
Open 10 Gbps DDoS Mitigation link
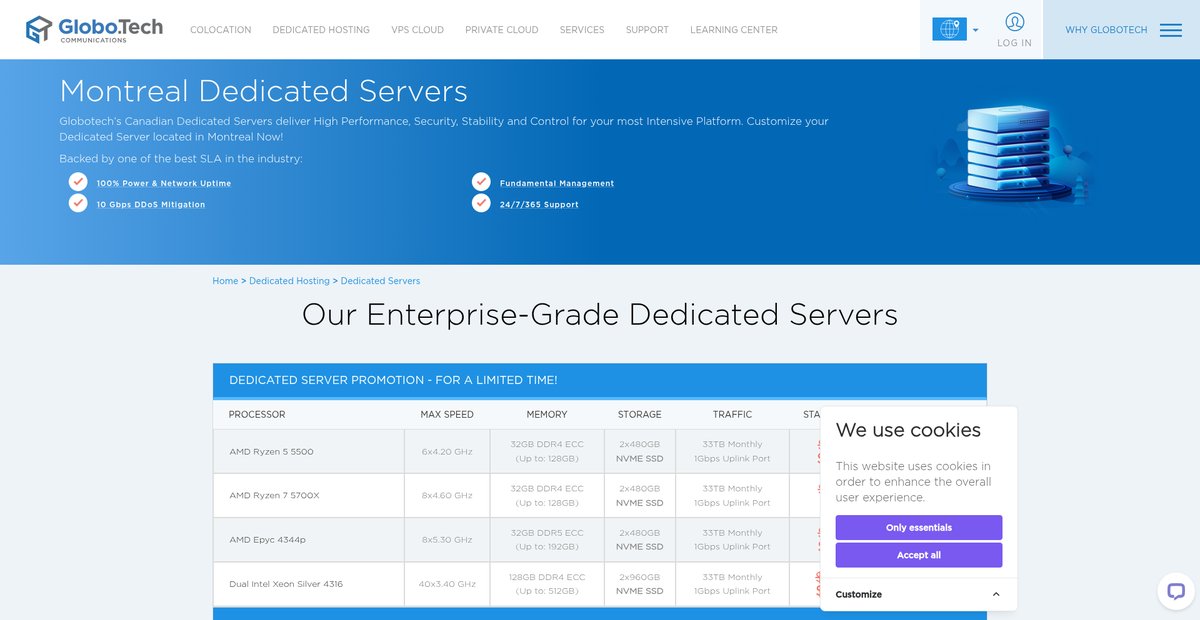pos(151,205)
